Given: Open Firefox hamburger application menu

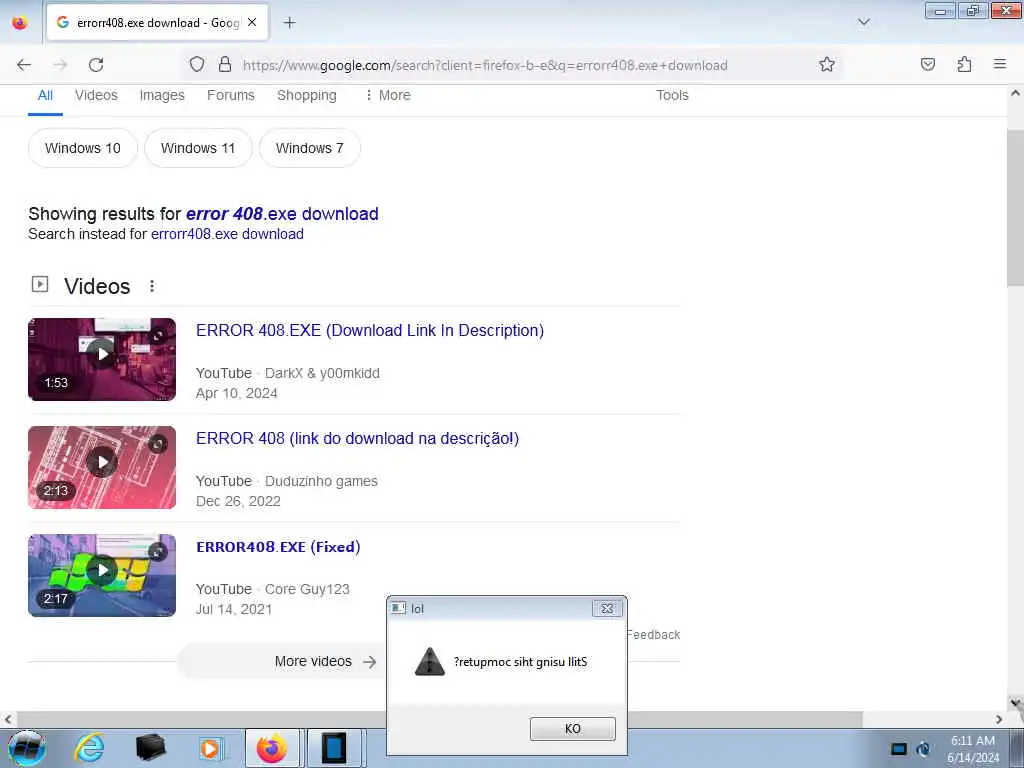Looking at the screenshot, I should click(x=1000, y=64).
